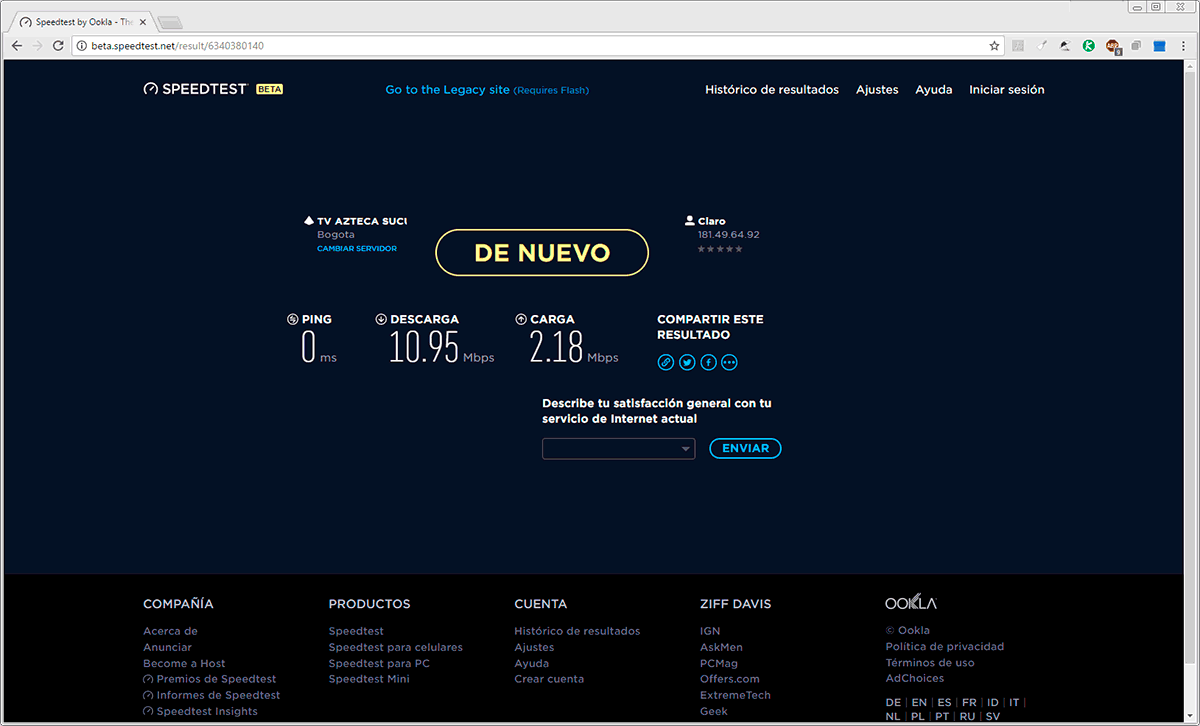This screenshot has height=726, width=1200.
Task: Submit the rating with ENVIAR button
Action: point(745,449)
